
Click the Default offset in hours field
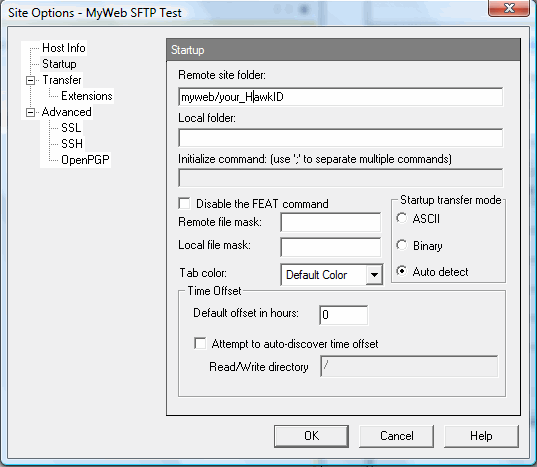(x=344, y=315)
